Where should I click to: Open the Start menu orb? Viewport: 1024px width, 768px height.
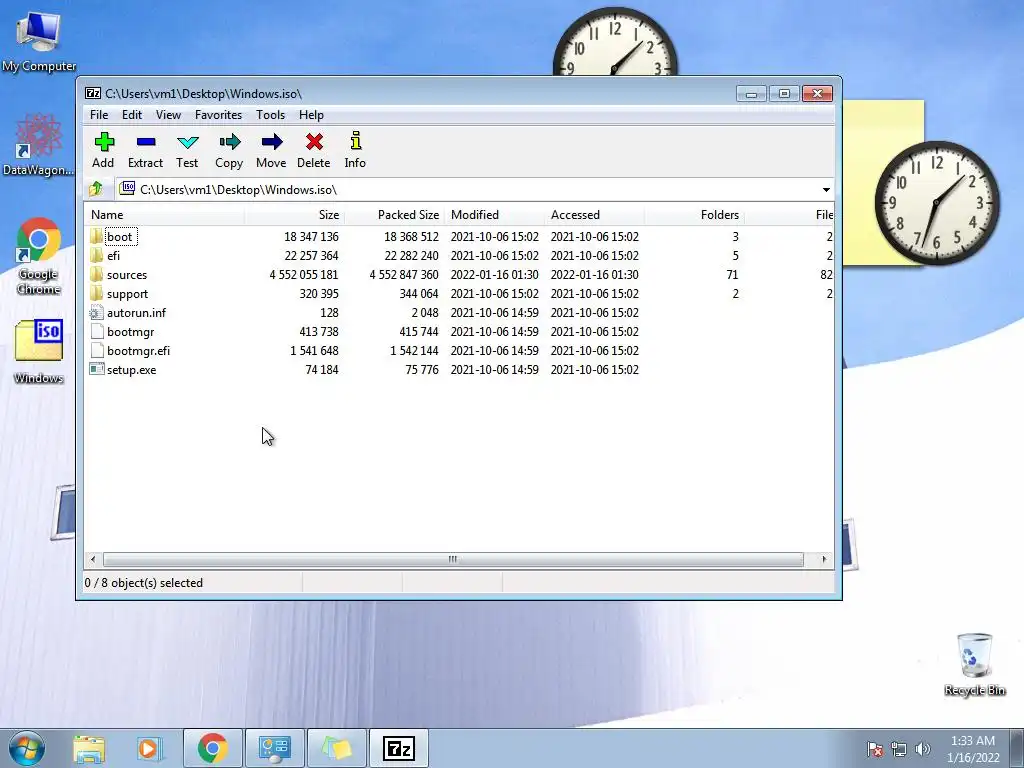[27, 748]
